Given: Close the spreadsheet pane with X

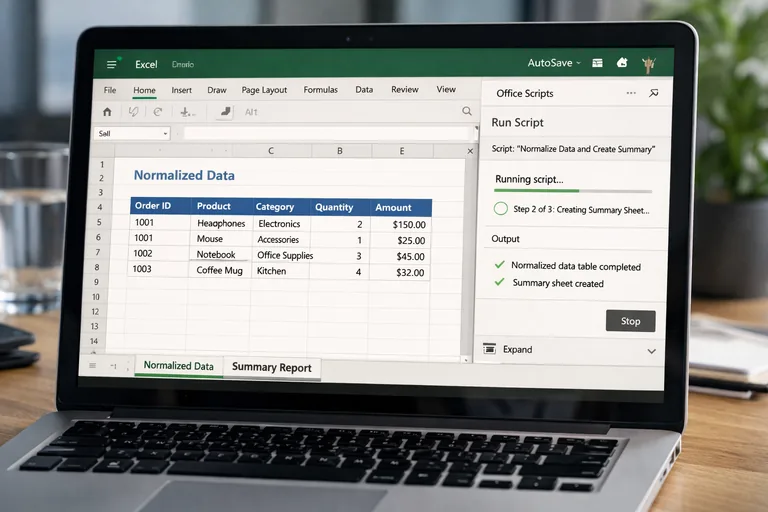Looking at the screenshot, I should pos(470,151).
